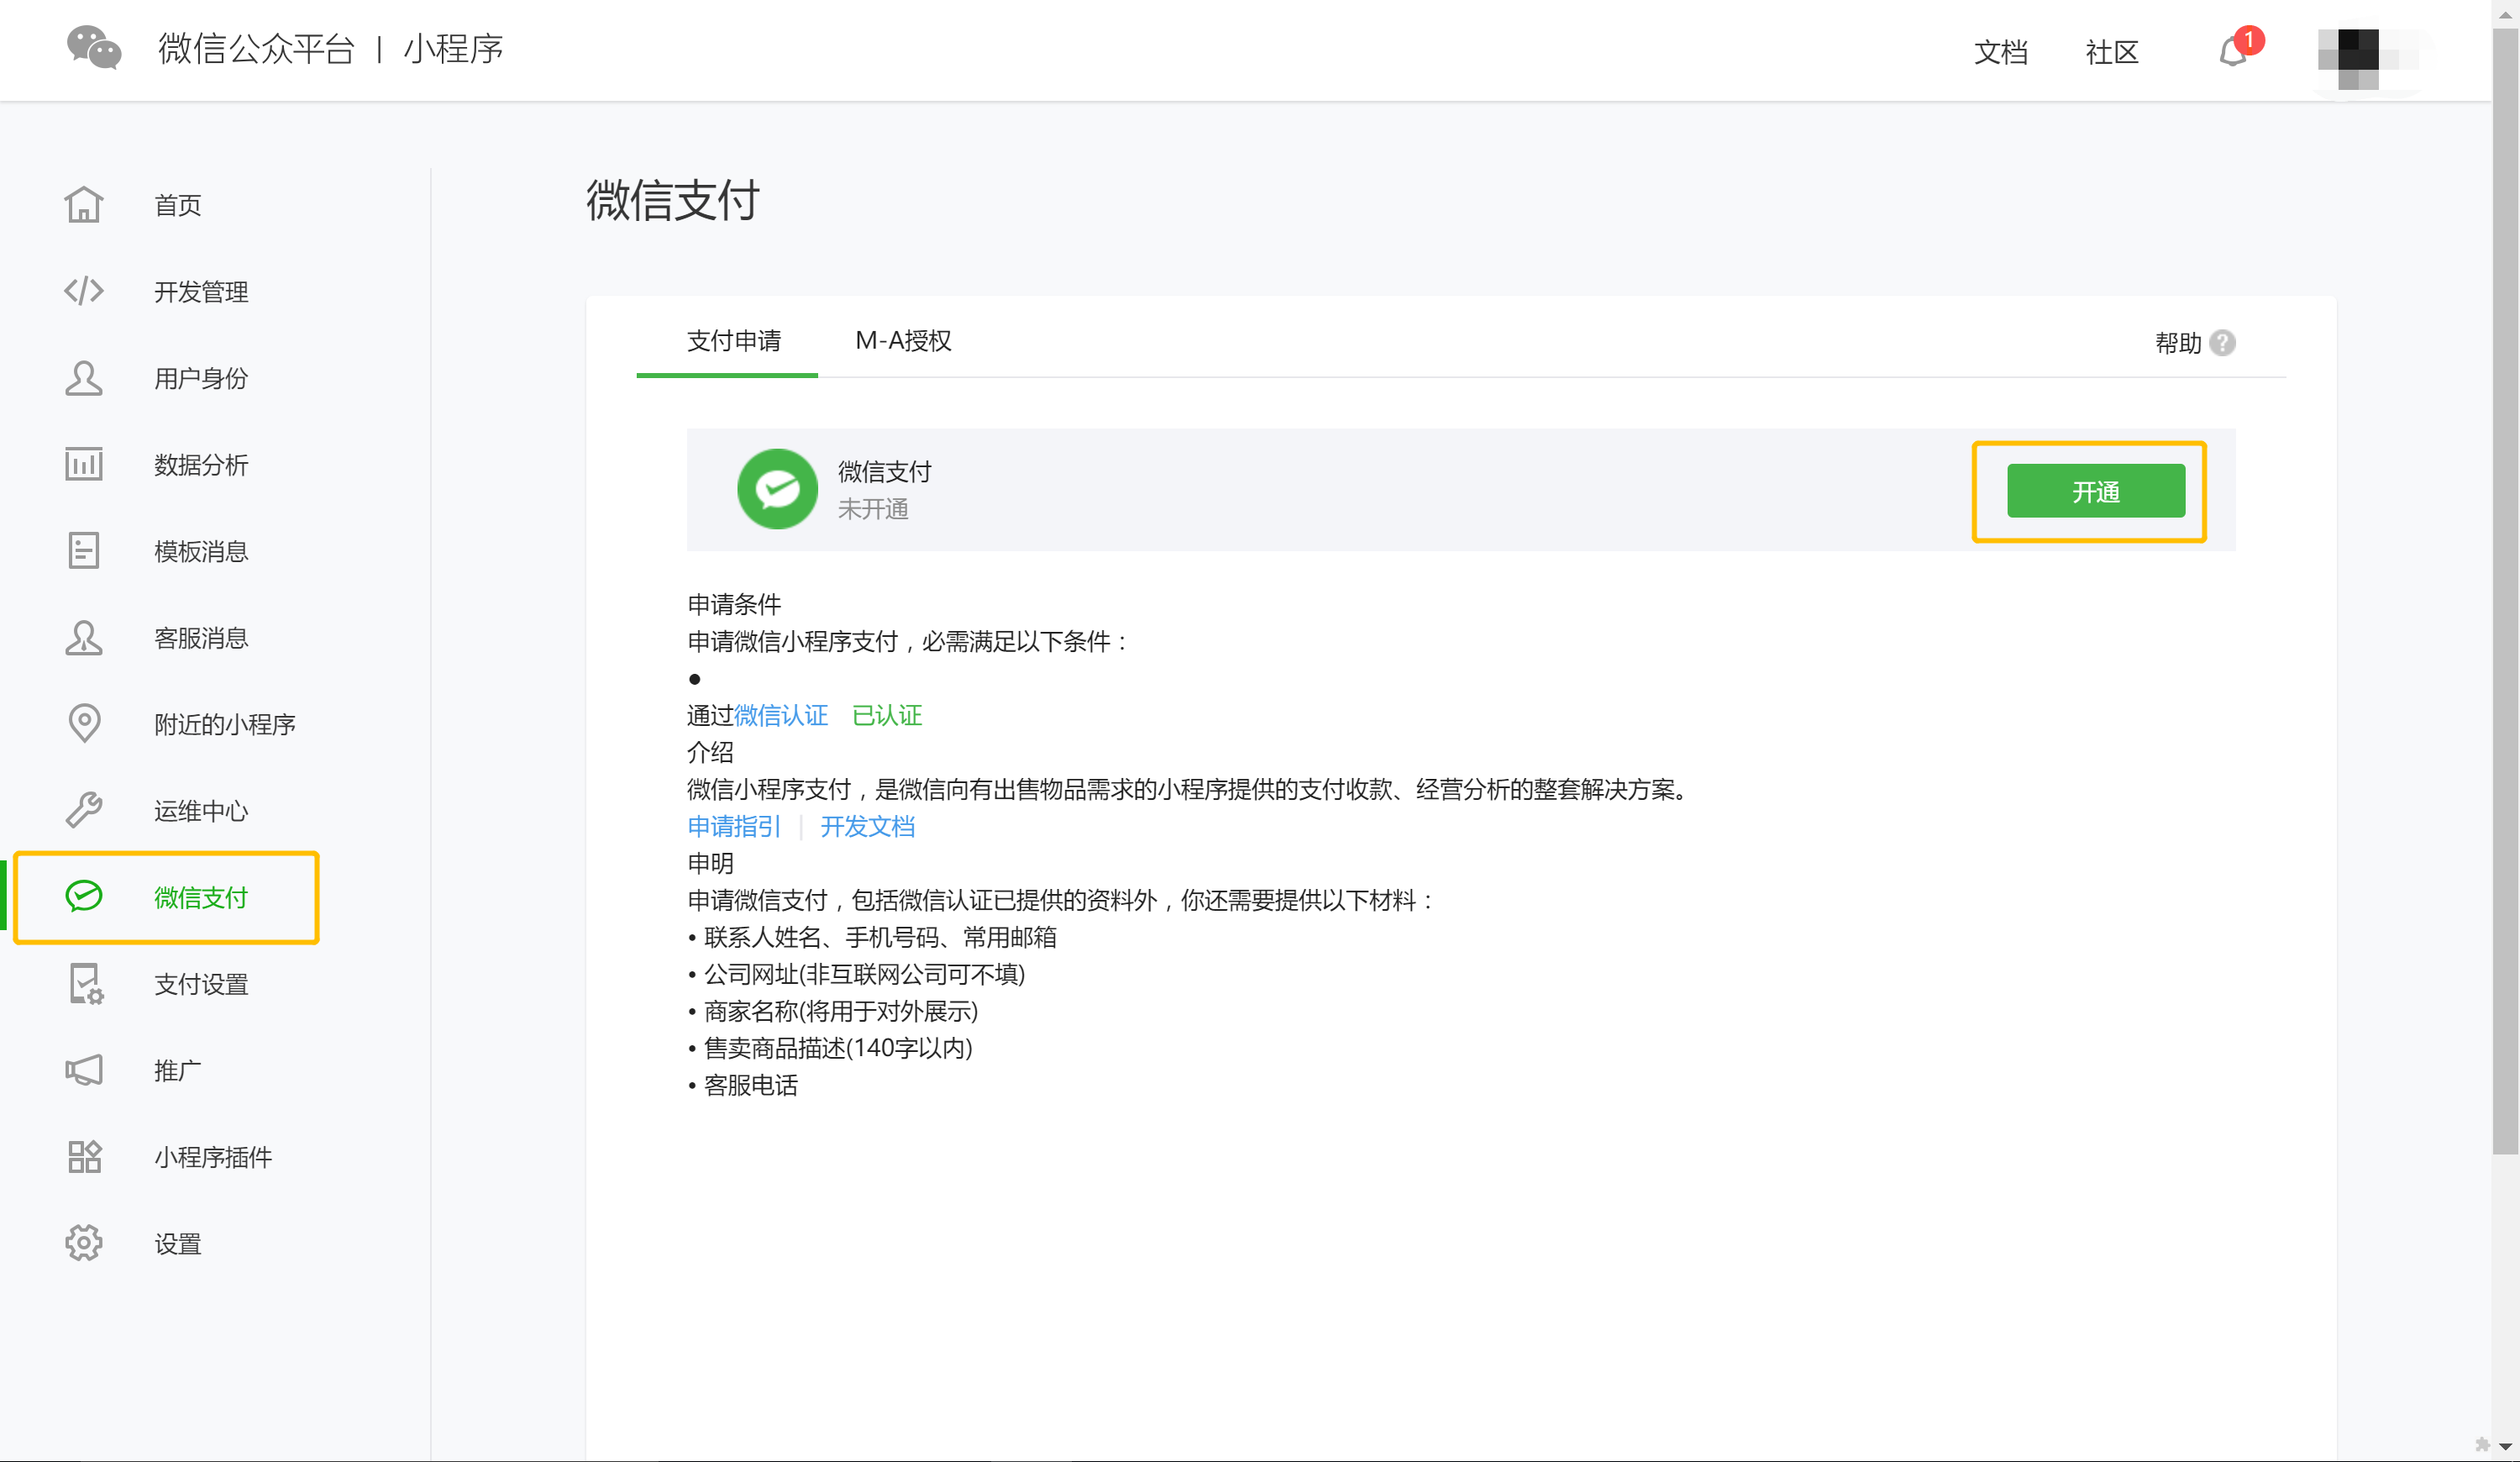Open the 开发文档 link
This screenshot has height=1462, width=2520.
point(868,826)
